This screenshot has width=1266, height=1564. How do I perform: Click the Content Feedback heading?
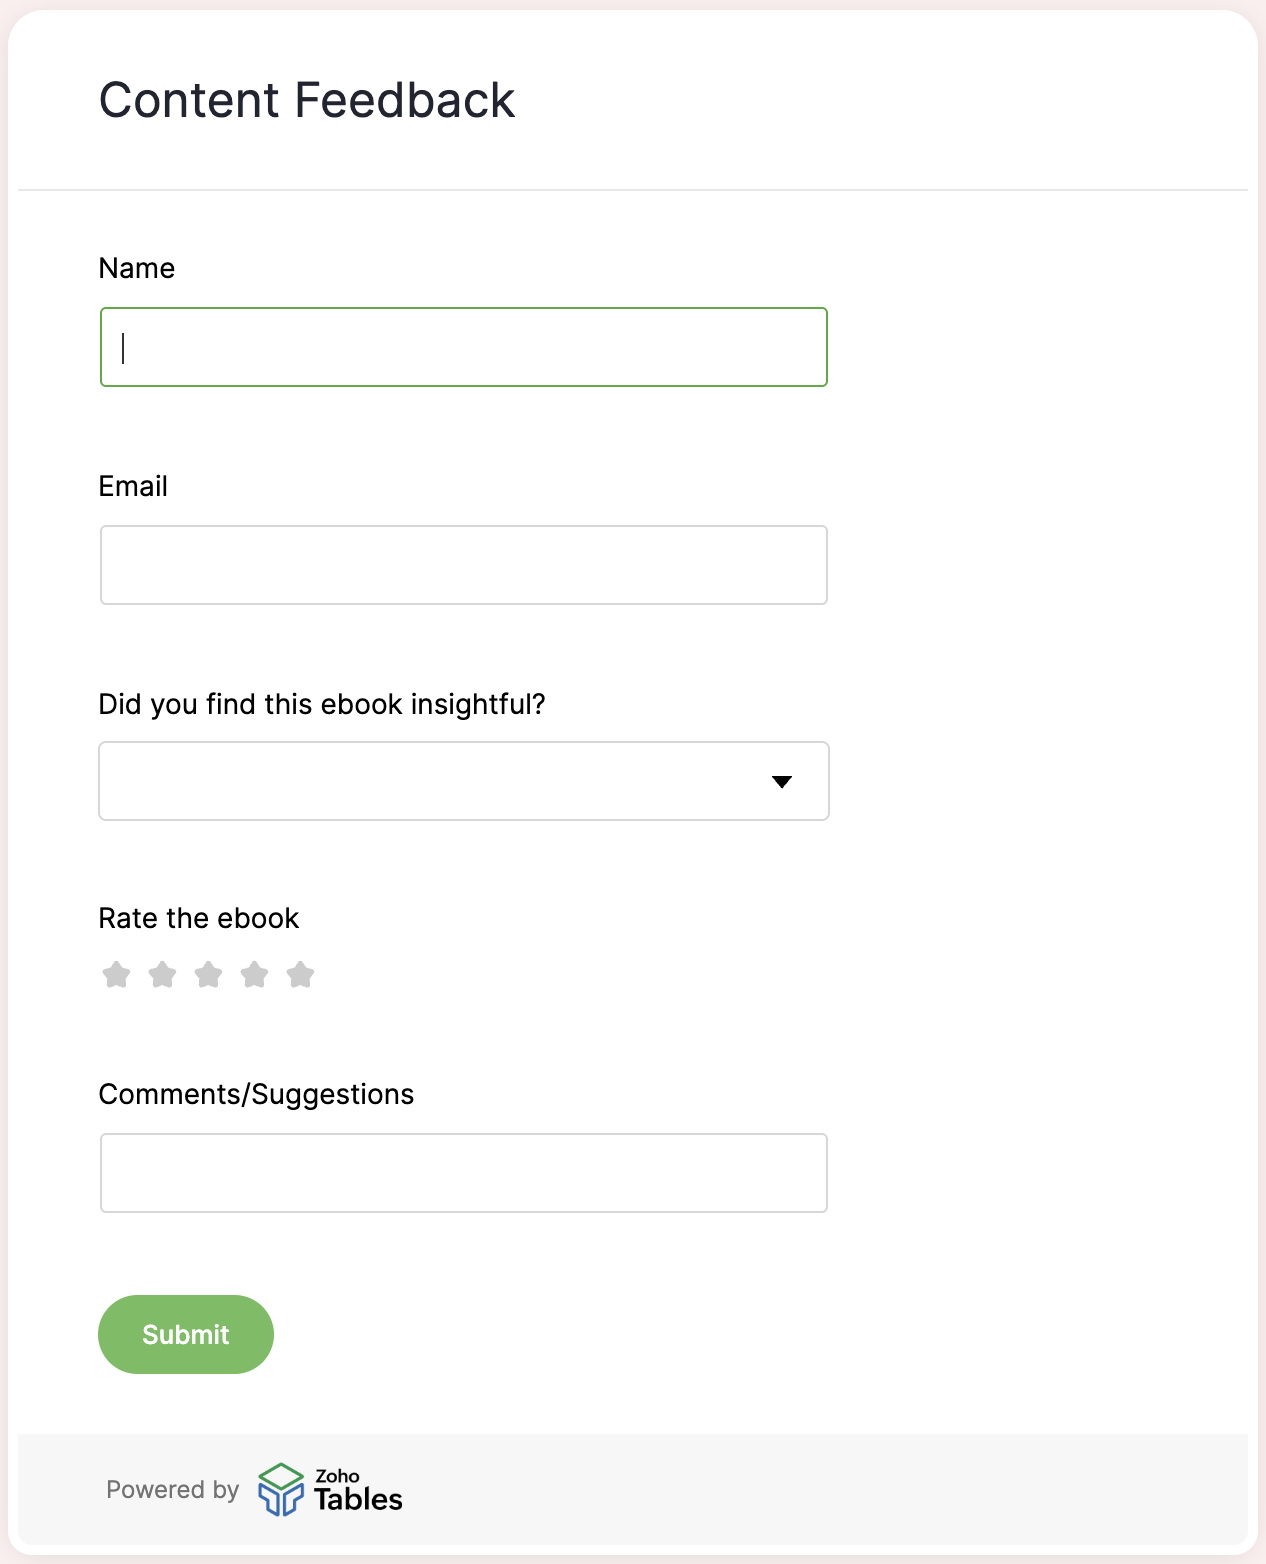(307, 100)
